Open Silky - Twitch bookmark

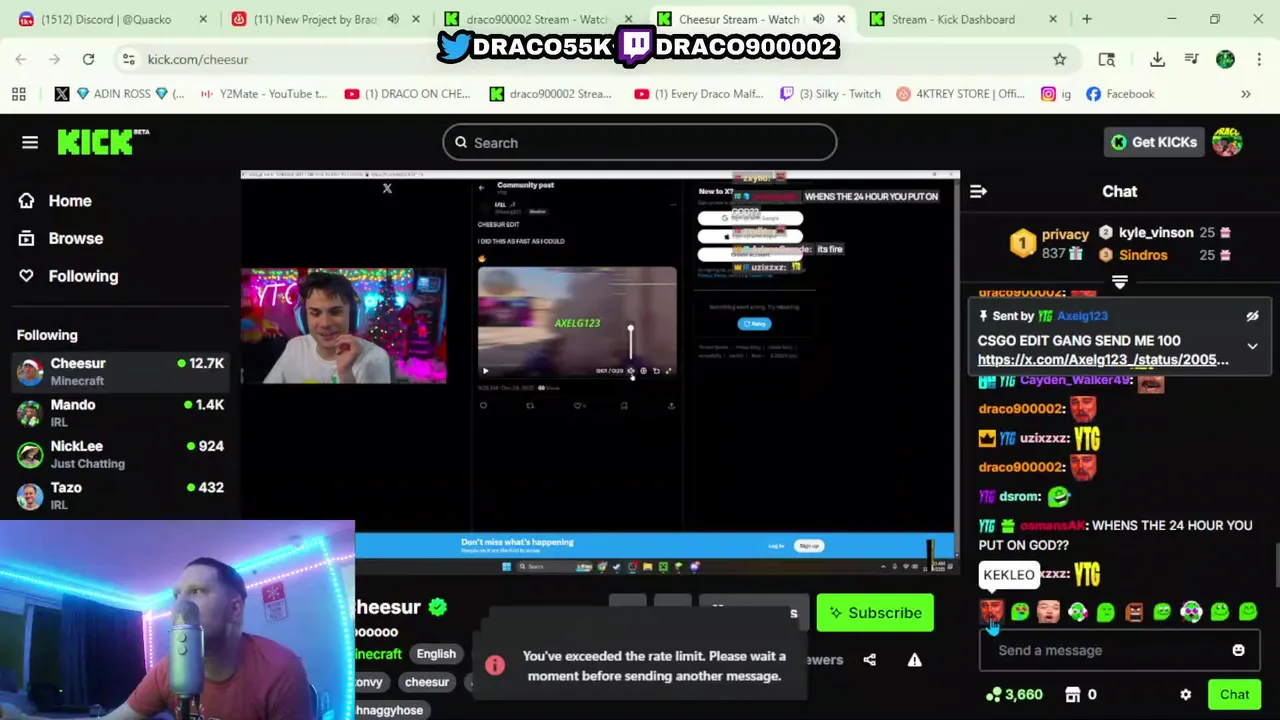point(830,94)
